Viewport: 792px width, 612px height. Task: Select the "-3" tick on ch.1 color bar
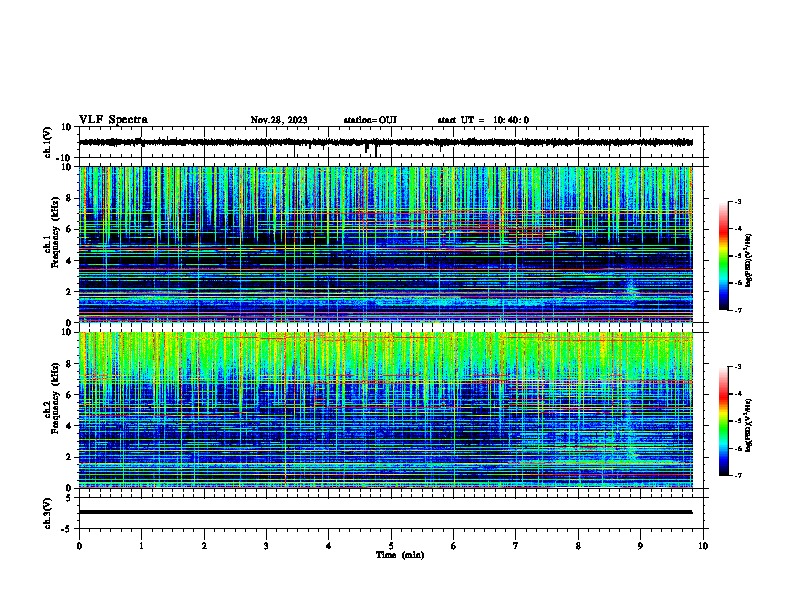pos(737,201)
